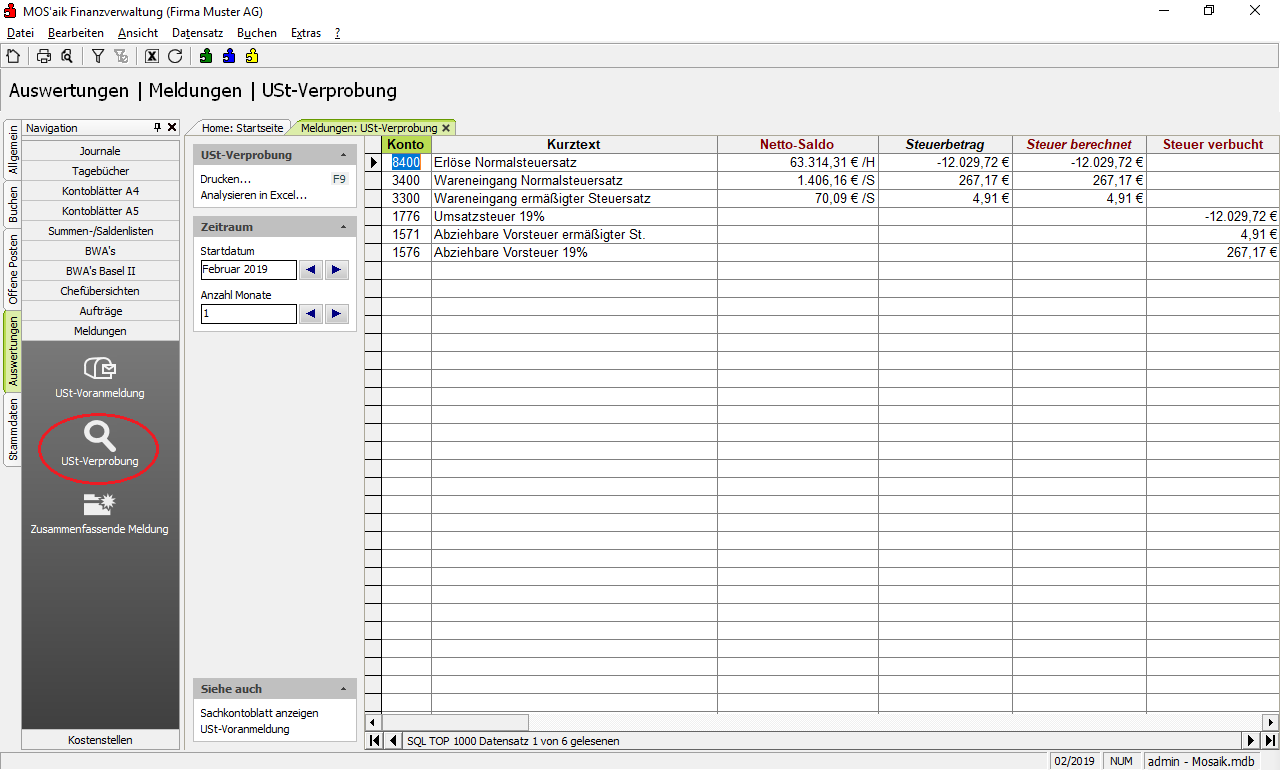Click the green puzzle piece icon
The height and width of the screenshot is (770, 1280).
tap(206, 56)
